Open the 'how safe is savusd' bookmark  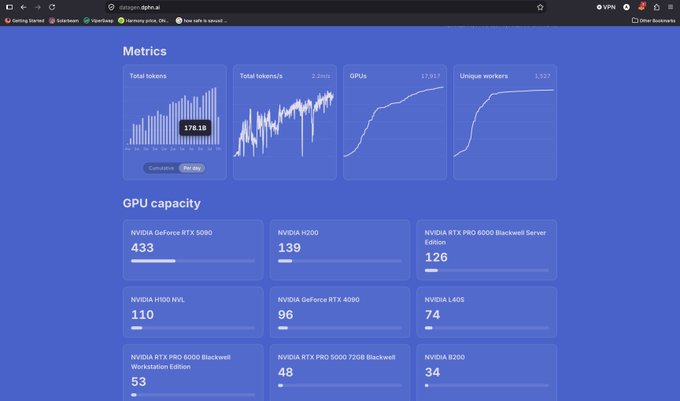pos(201,20)
